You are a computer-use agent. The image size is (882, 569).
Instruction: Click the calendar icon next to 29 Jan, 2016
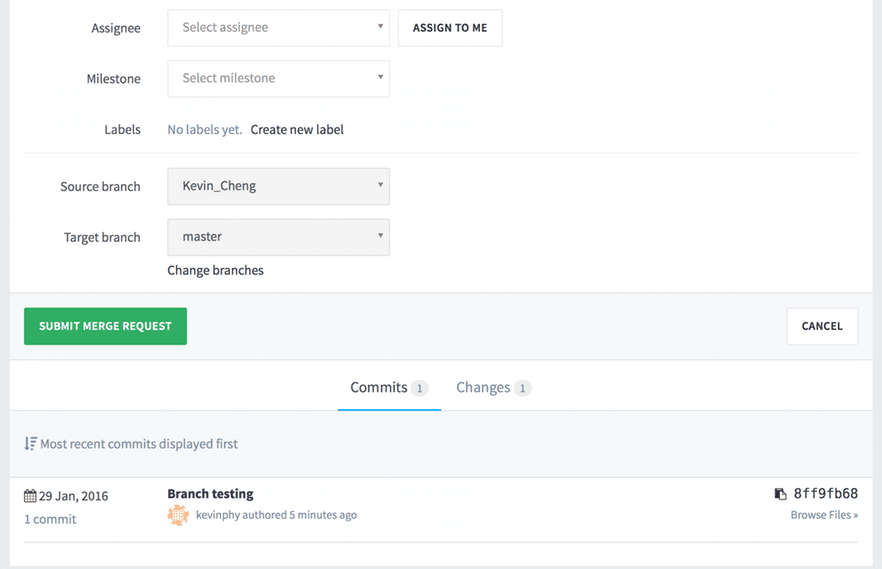pos(30,496)
